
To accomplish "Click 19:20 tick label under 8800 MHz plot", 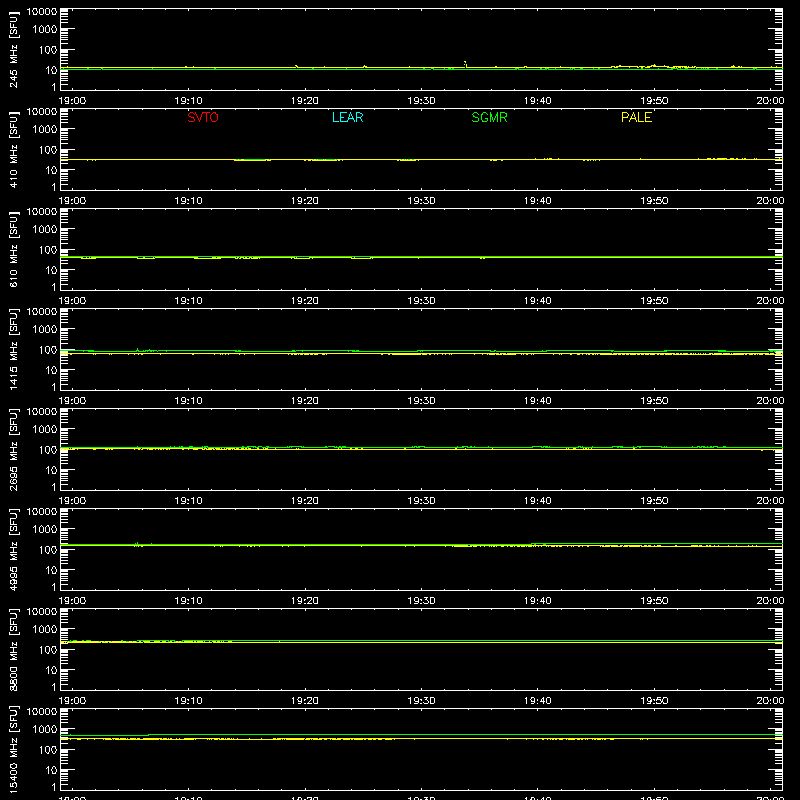I will (x=305, y=701).
